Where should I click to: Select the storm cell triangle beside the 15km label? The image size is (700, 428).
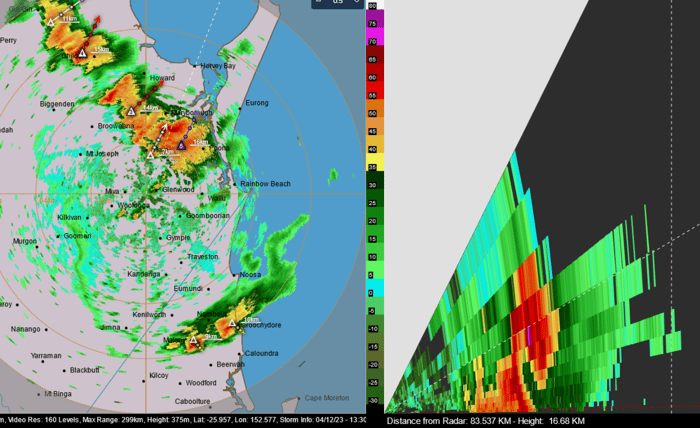(x=82, y=54)
